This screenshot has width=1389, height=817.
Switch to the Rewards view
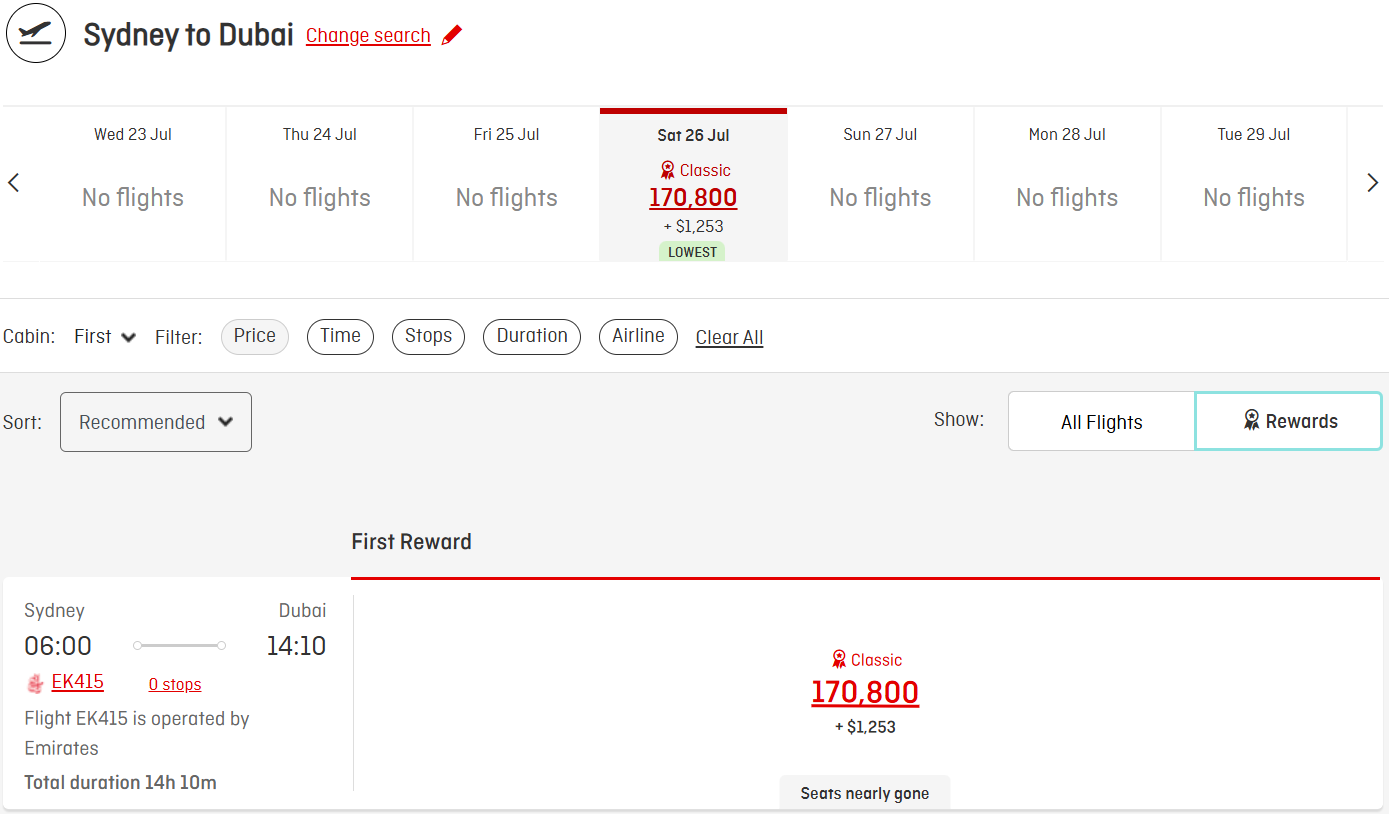click(1289, 421)
